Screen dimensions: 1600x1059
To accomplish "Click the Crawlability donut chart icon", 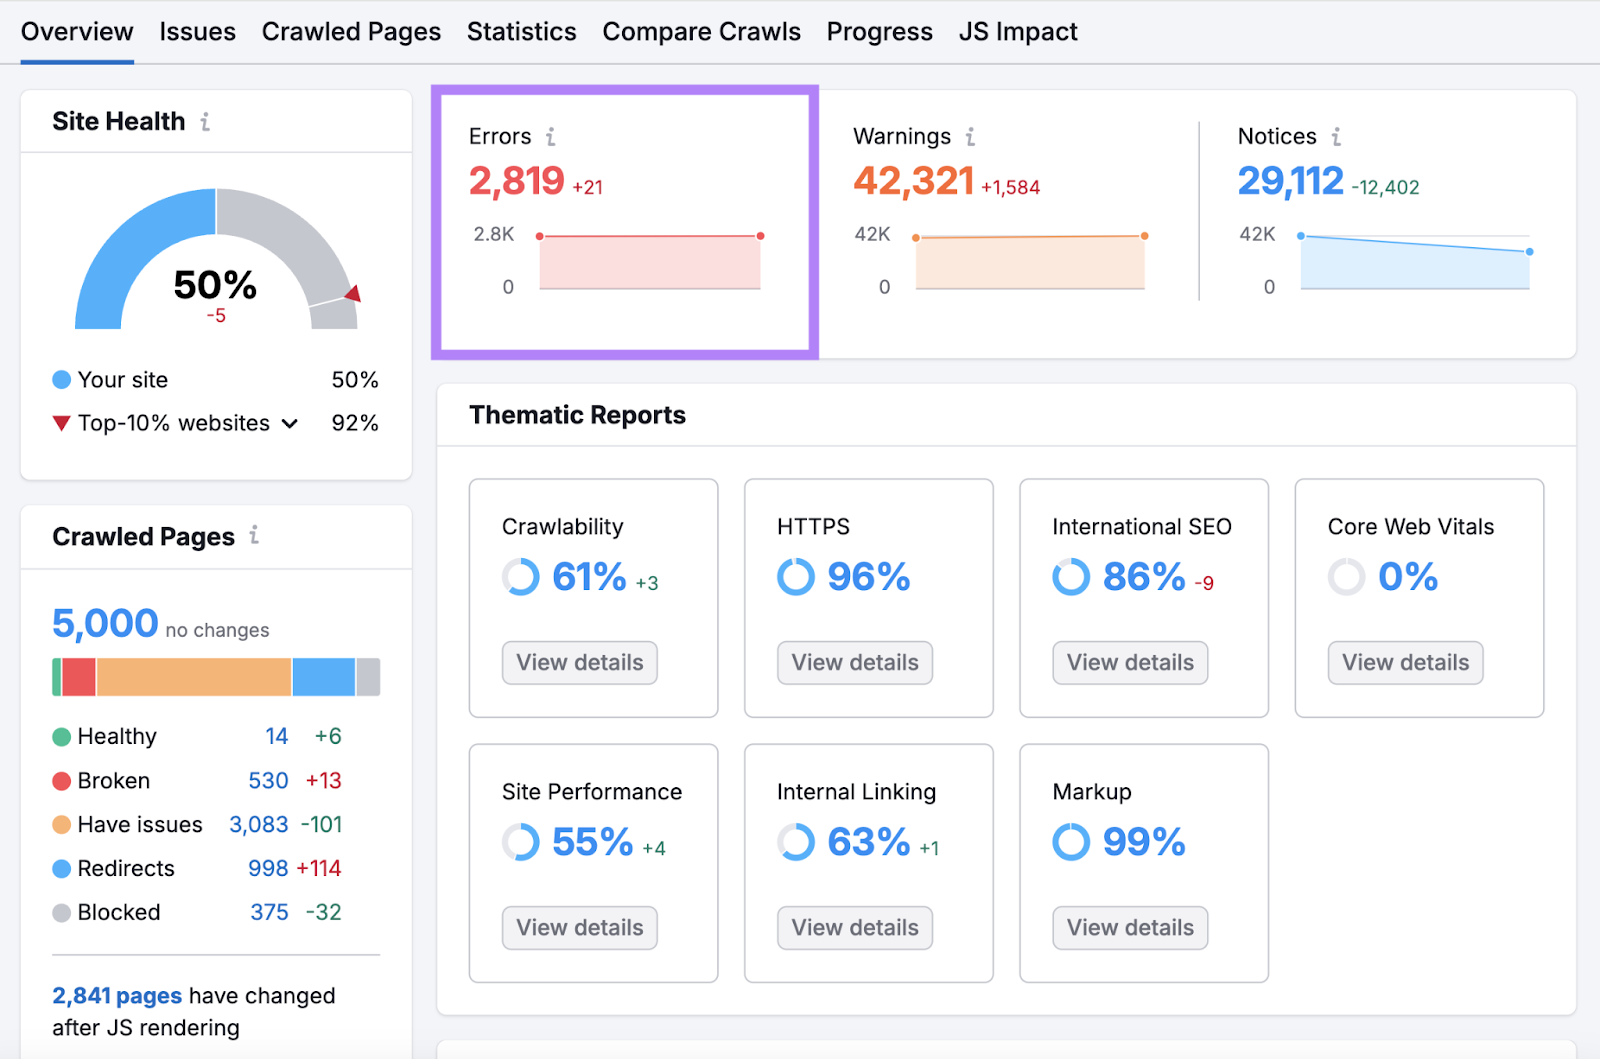I will [521, 577].
